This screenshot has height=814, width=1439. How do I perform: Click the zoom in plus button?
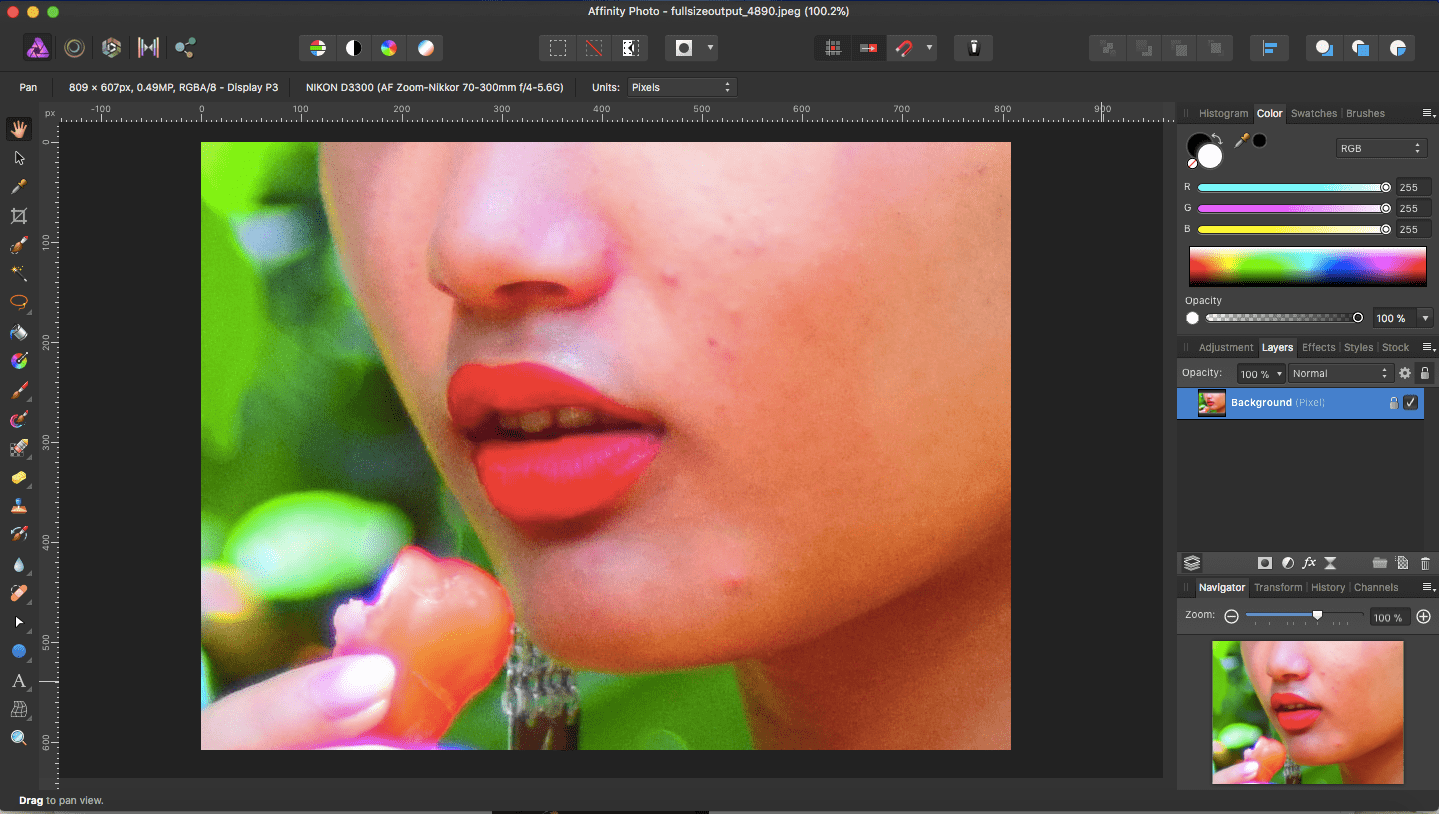pyautogui.click(x=1424, y=617)
